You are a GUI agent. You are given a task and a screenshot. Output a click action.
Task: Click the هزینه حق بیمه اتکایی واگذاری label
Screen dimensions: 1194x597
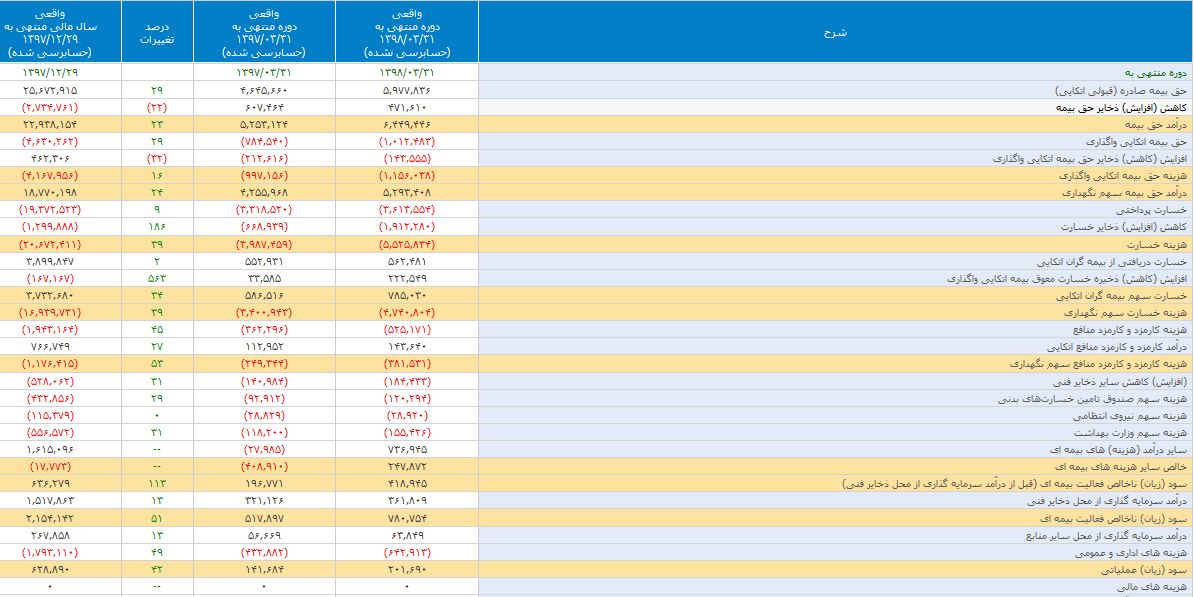point(1123,175)
